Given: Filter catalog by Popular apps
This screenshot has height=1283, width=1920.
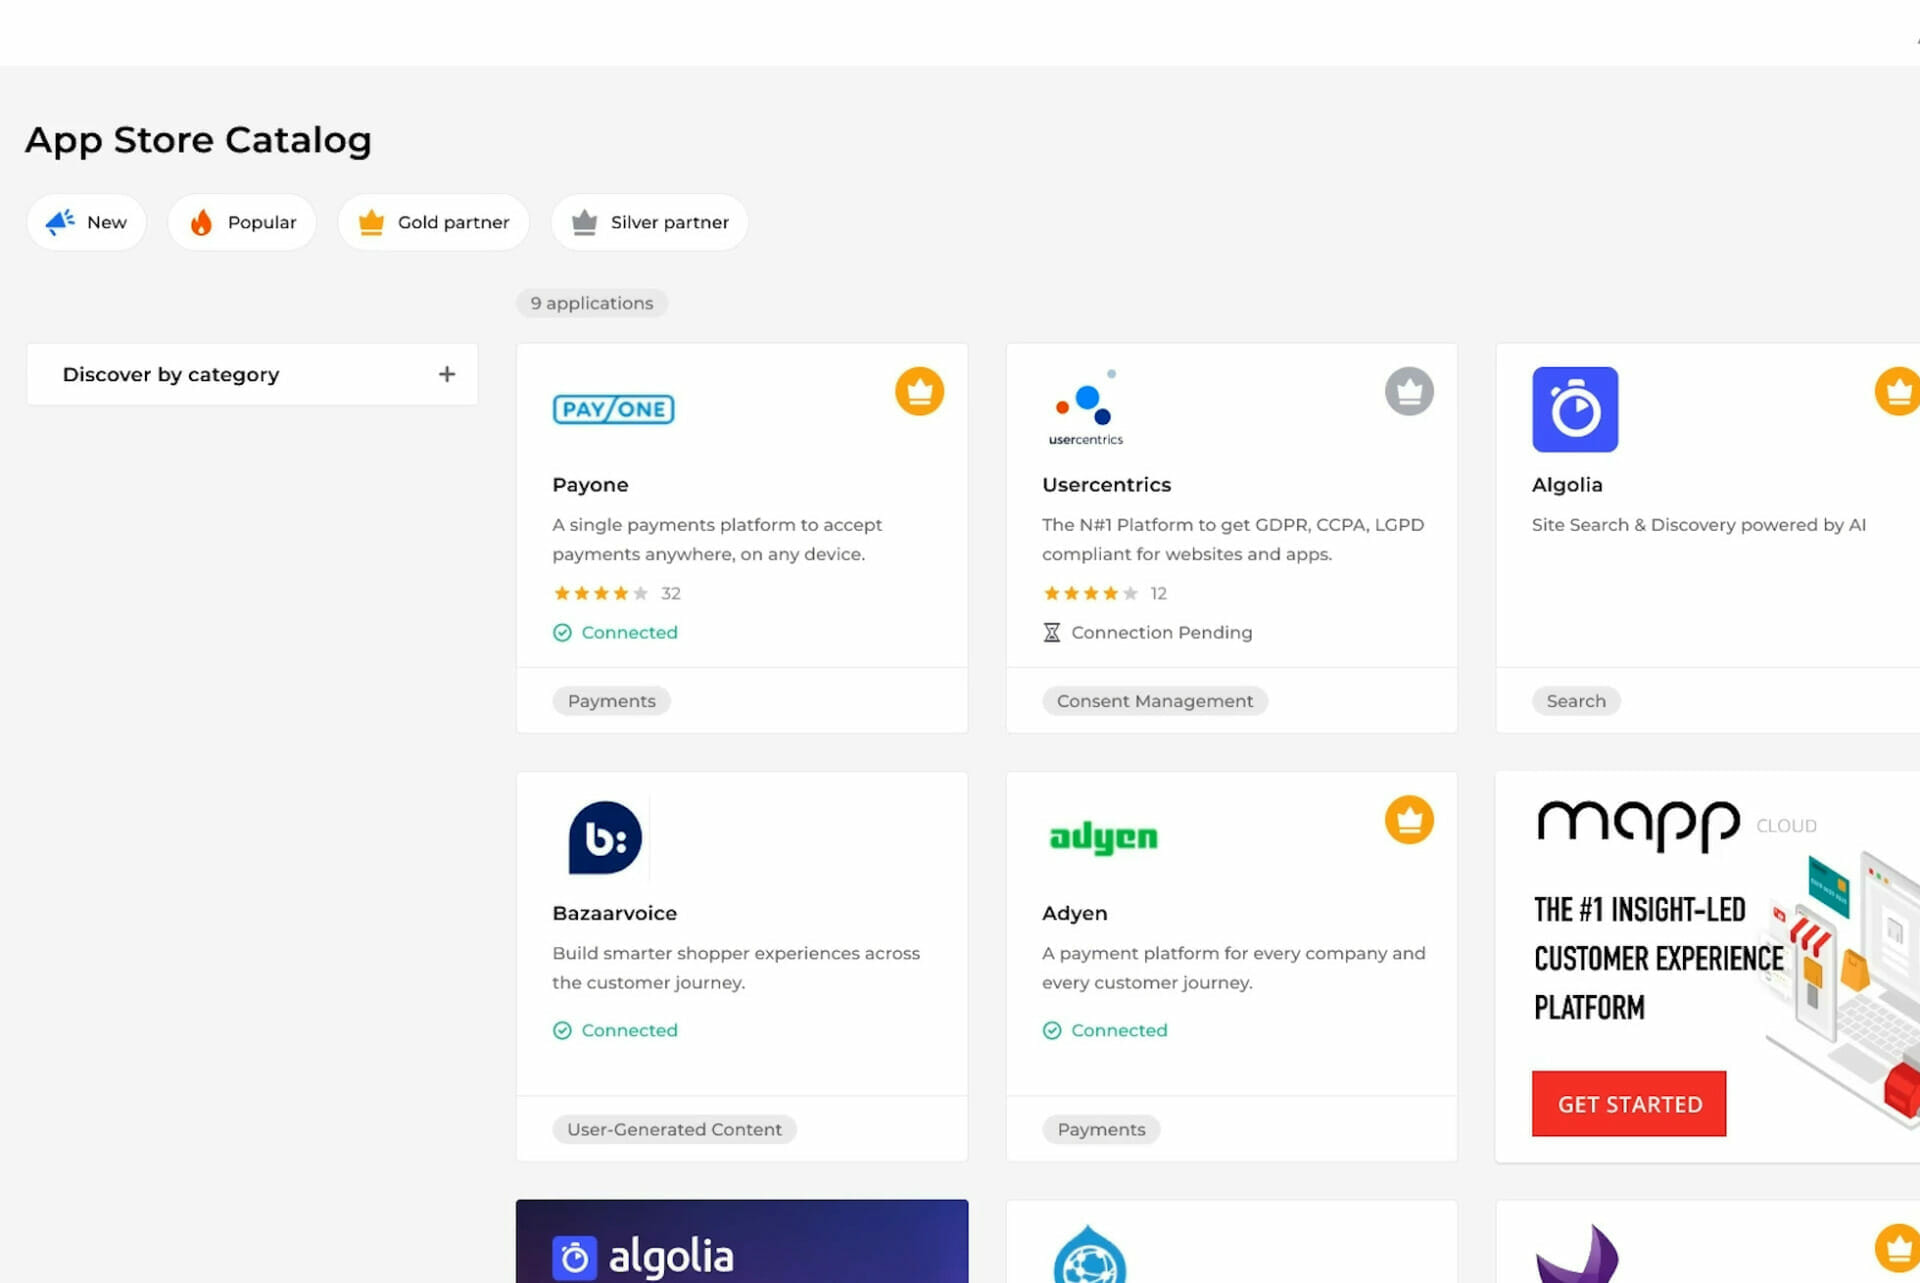Looking at the screenshot, I should tap(242, 222).
